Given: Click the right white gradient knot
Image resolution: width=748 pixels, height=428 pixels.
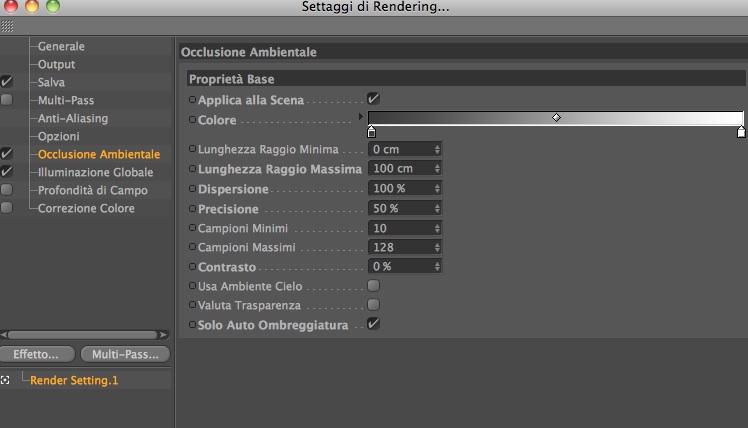Looking at the screenshot, I should [x=741, y=131].
